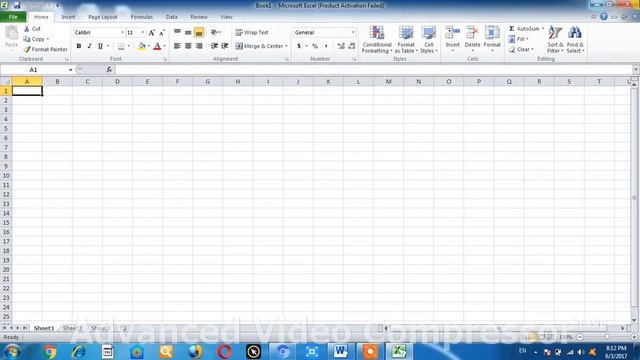Toggle Middle Align in Alignment group
The width and height of the screenshot is (640, 360).
[x=188, y=32]
